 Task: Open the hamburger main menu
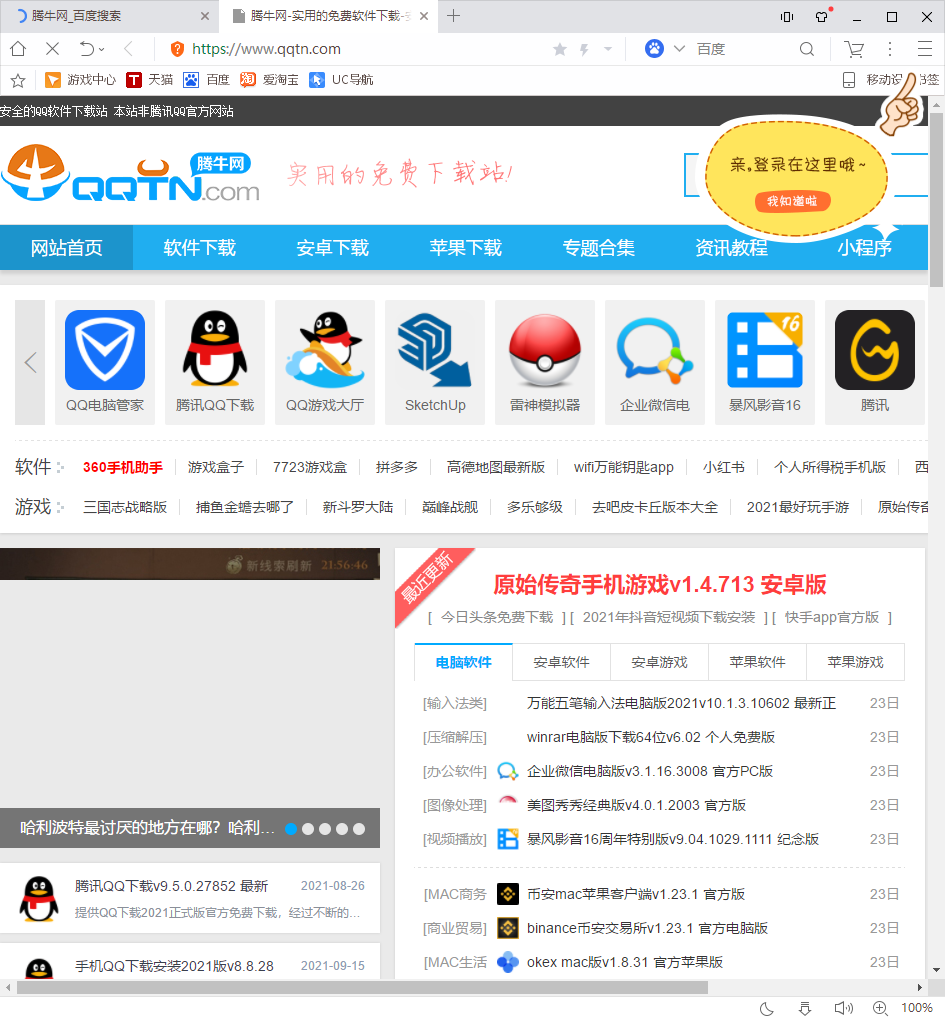point(925,49)
